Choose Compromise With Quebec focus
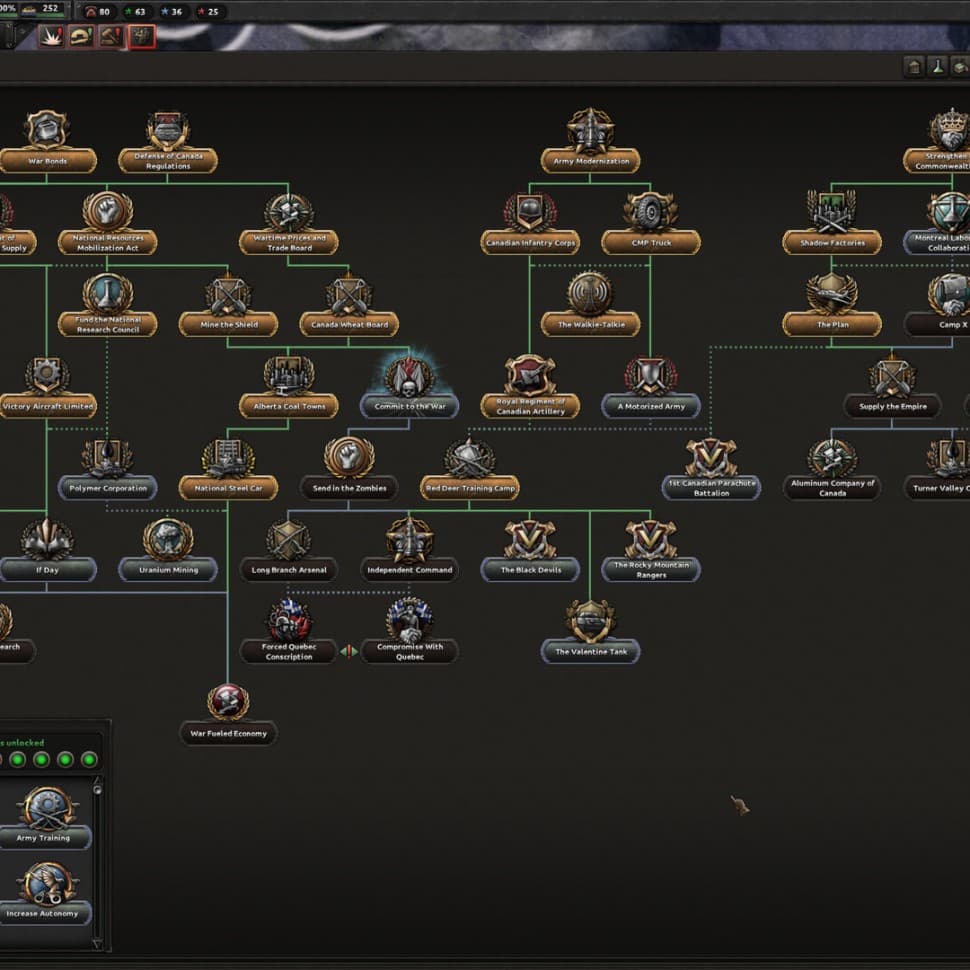Viewport: 970px width, 970px height. 409,623
